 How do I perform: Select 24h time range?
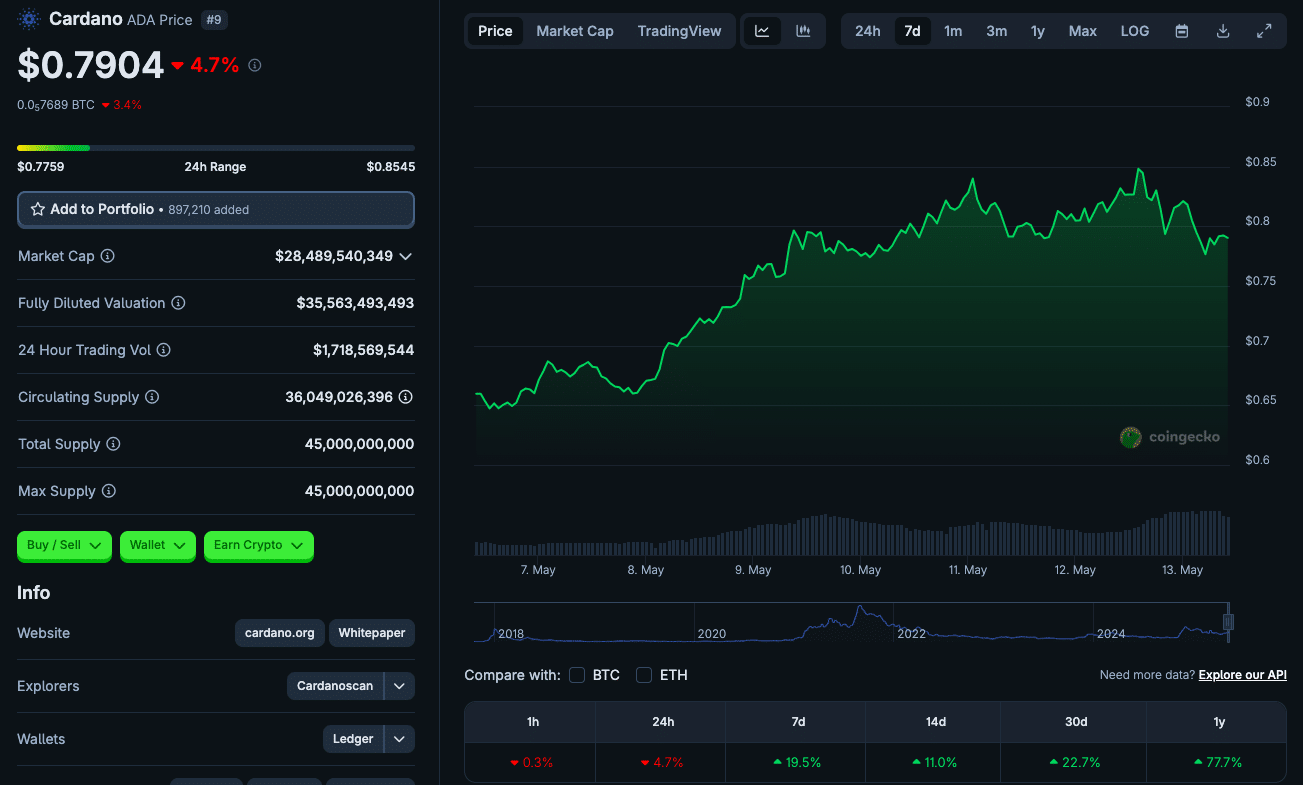(x=868, y=31)
